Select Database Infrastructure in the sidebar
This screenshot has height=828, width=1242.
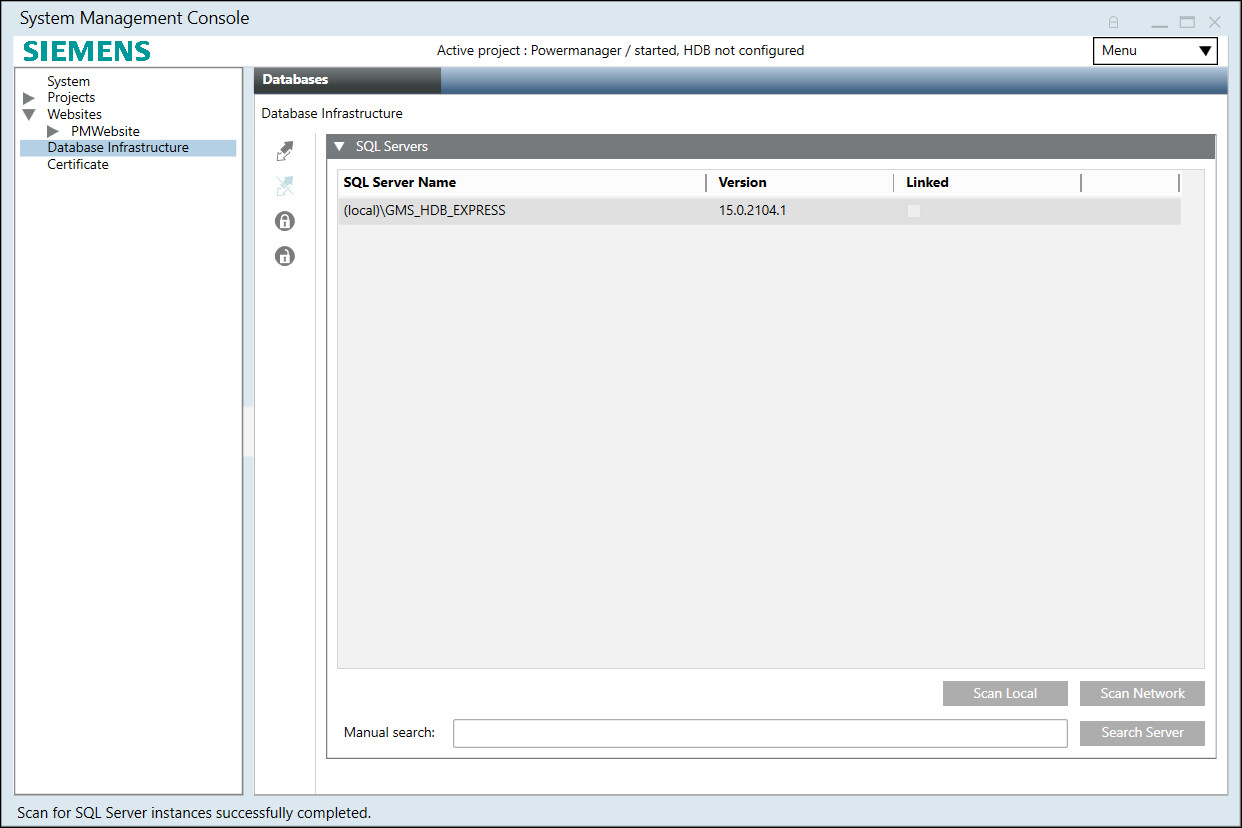point(118,147)
